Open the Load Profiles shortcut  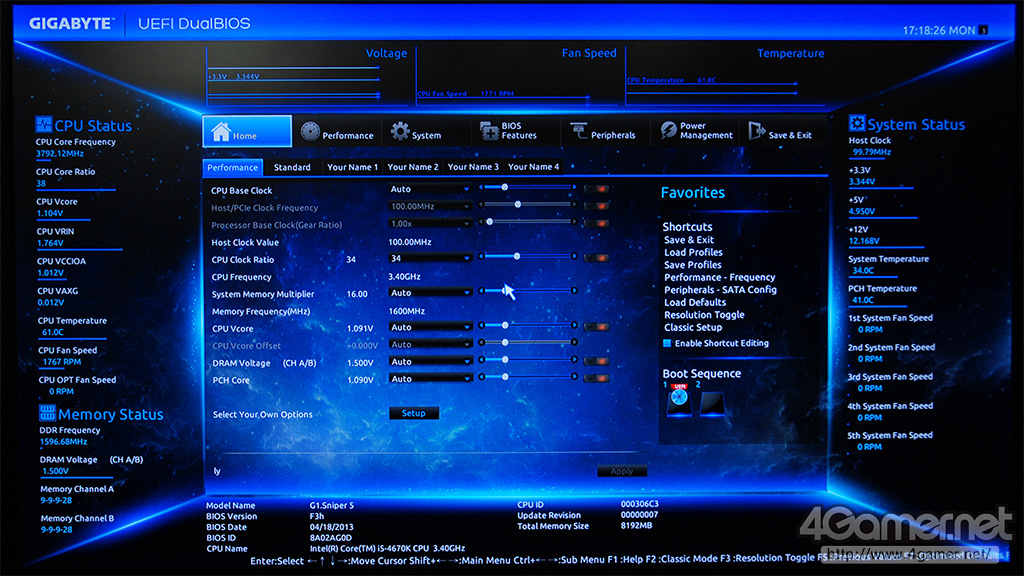point(693,252)
